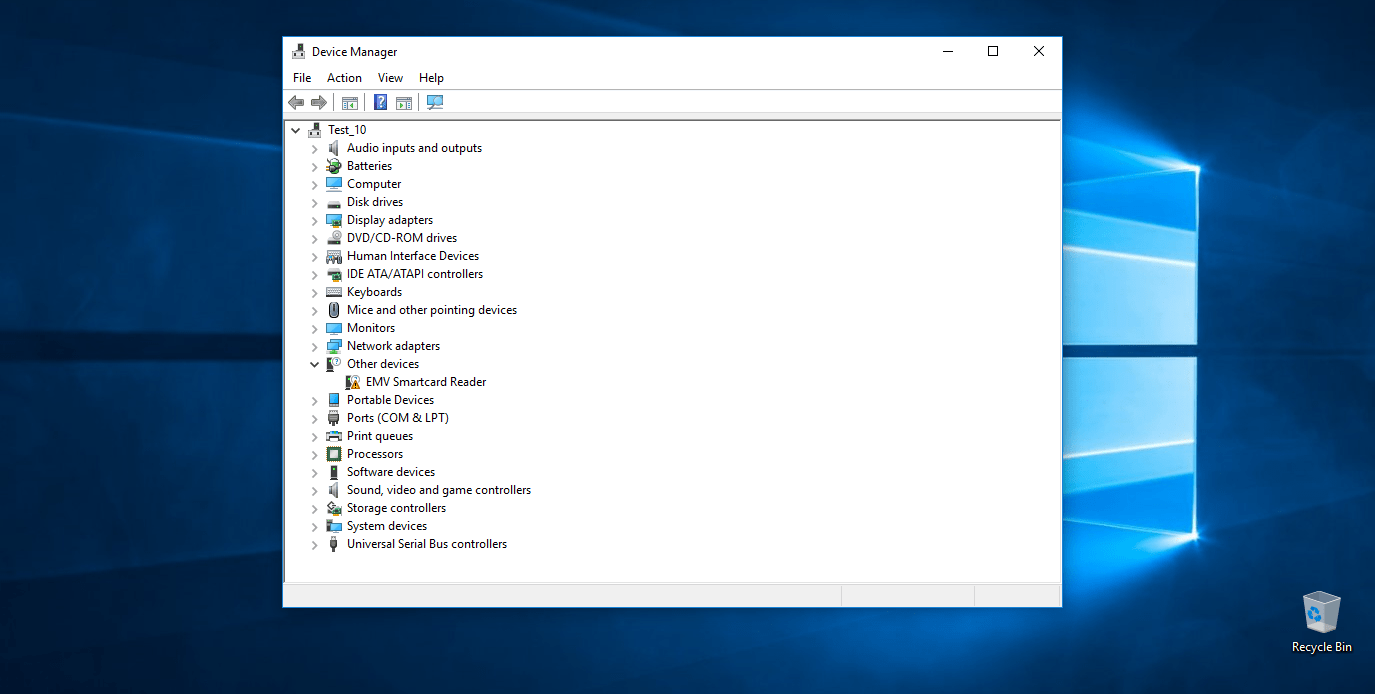Open the View menu
Viewport: 1375px width, 694px height.
[x=390, y=77]
